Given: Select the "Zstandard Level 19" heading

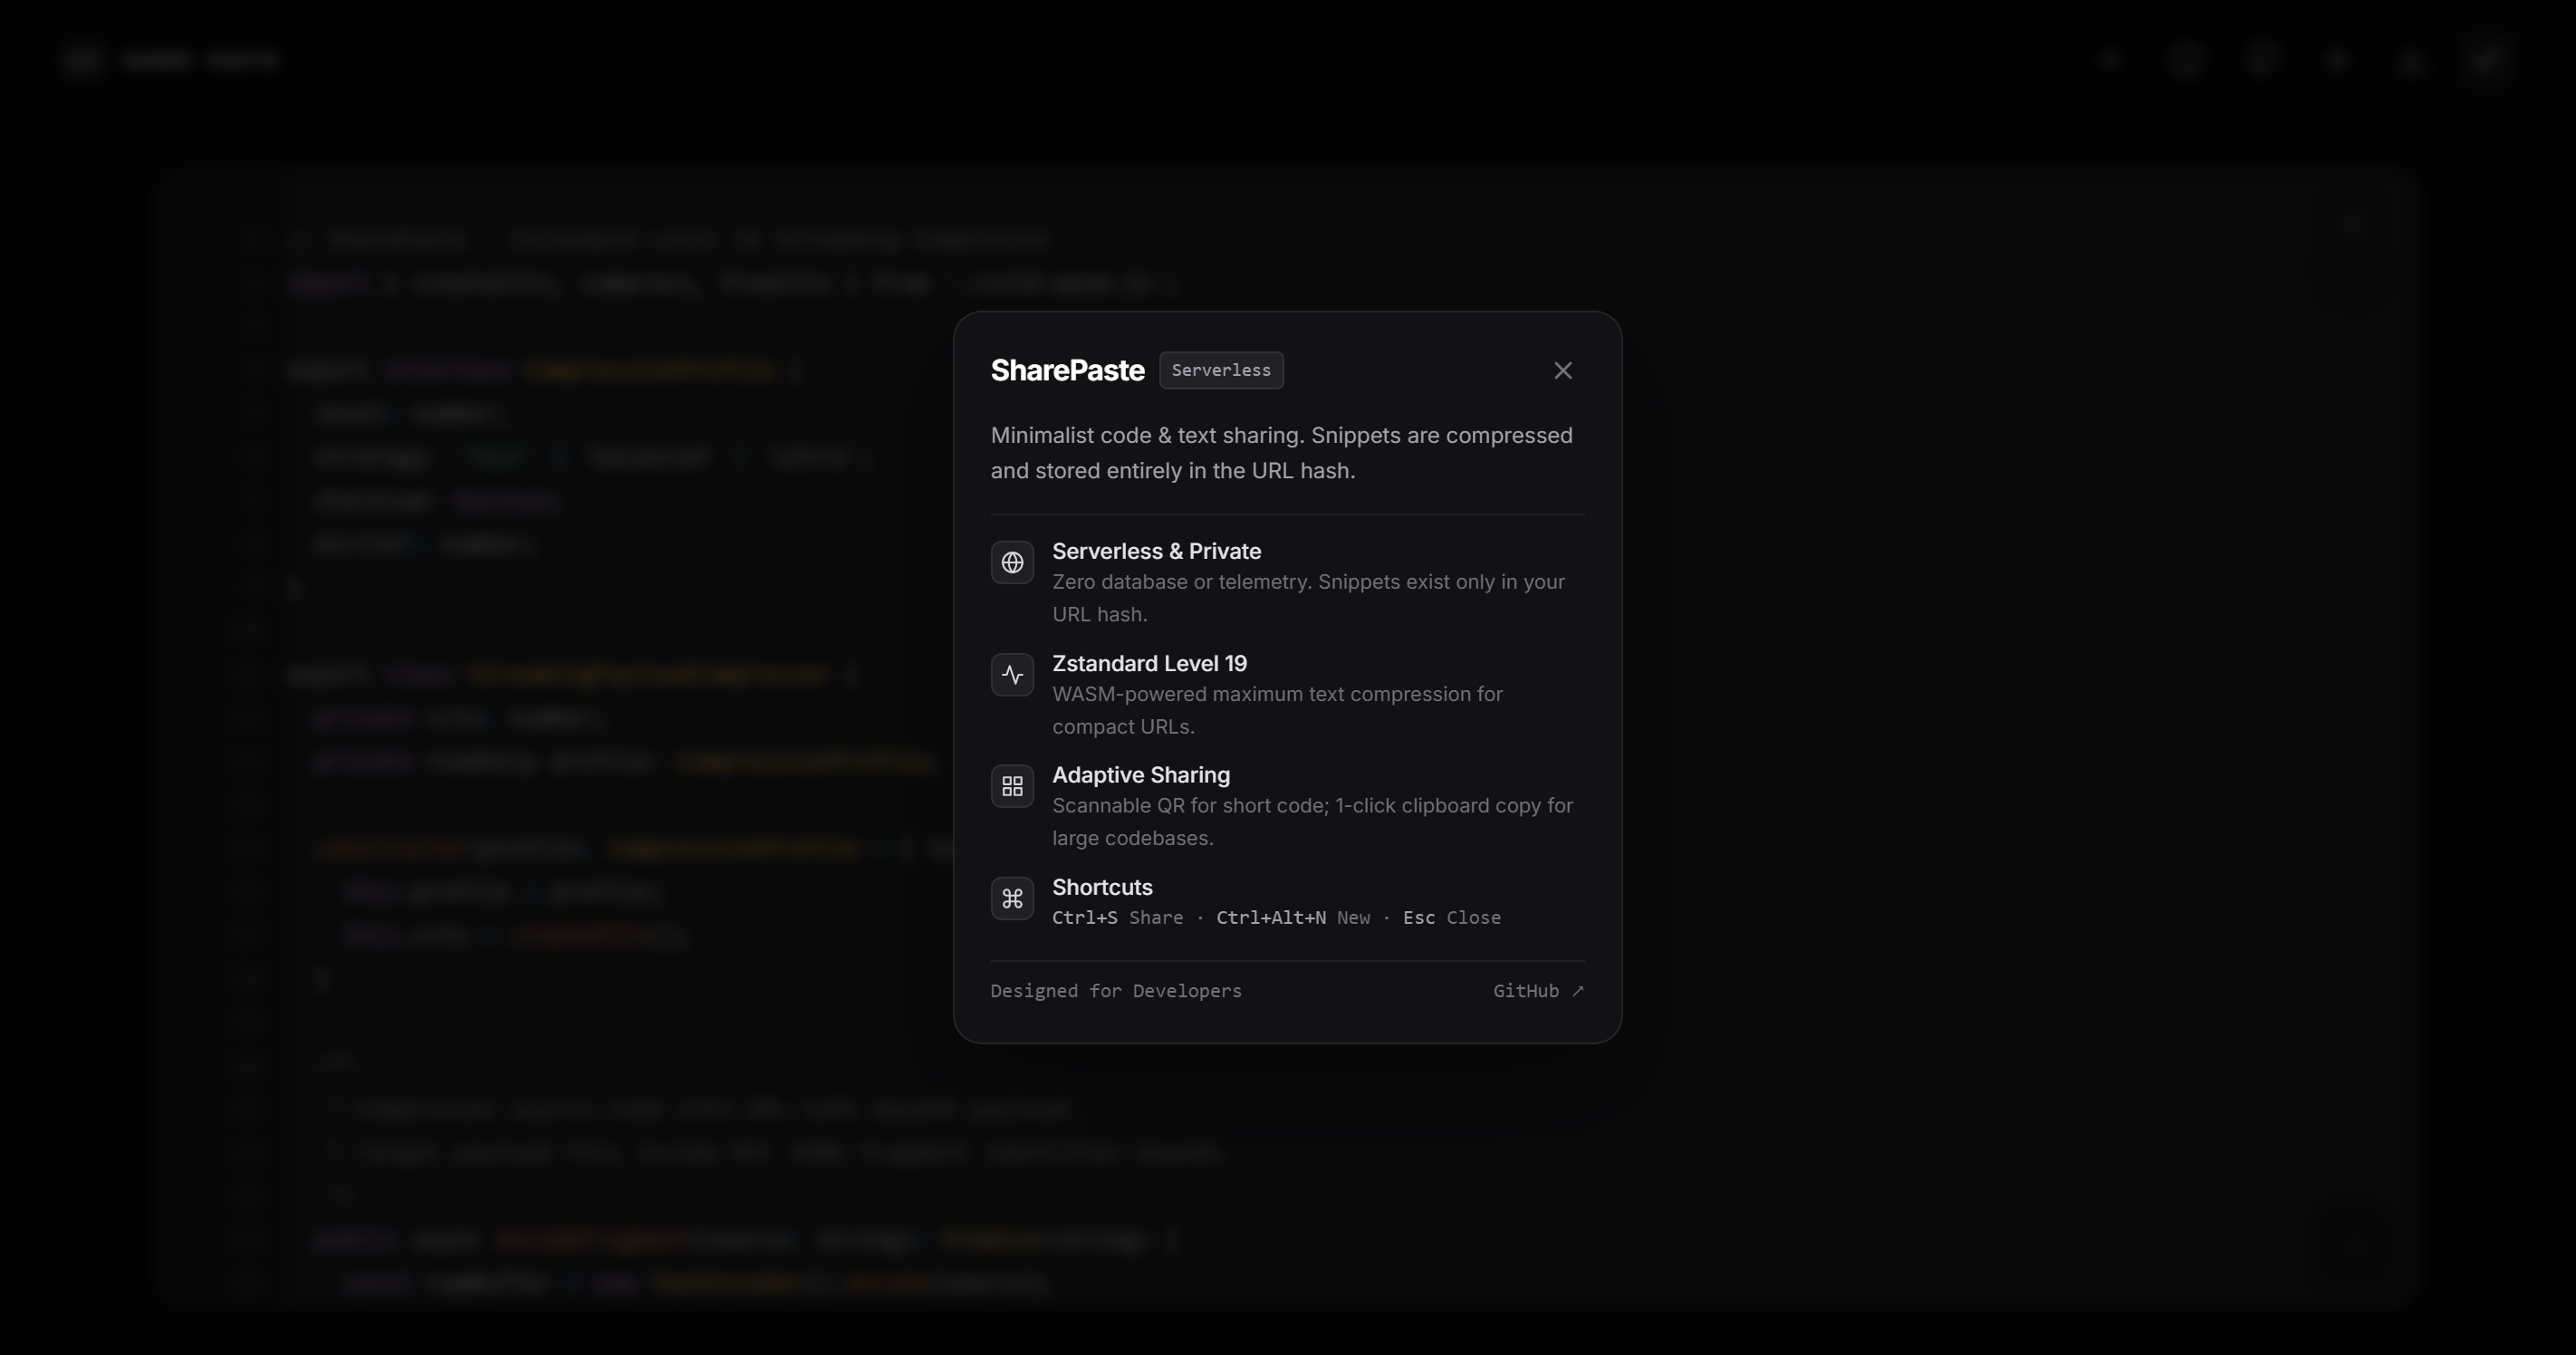Looking at the screenshot, I should pyautogui.click(x=1149, y=663).
